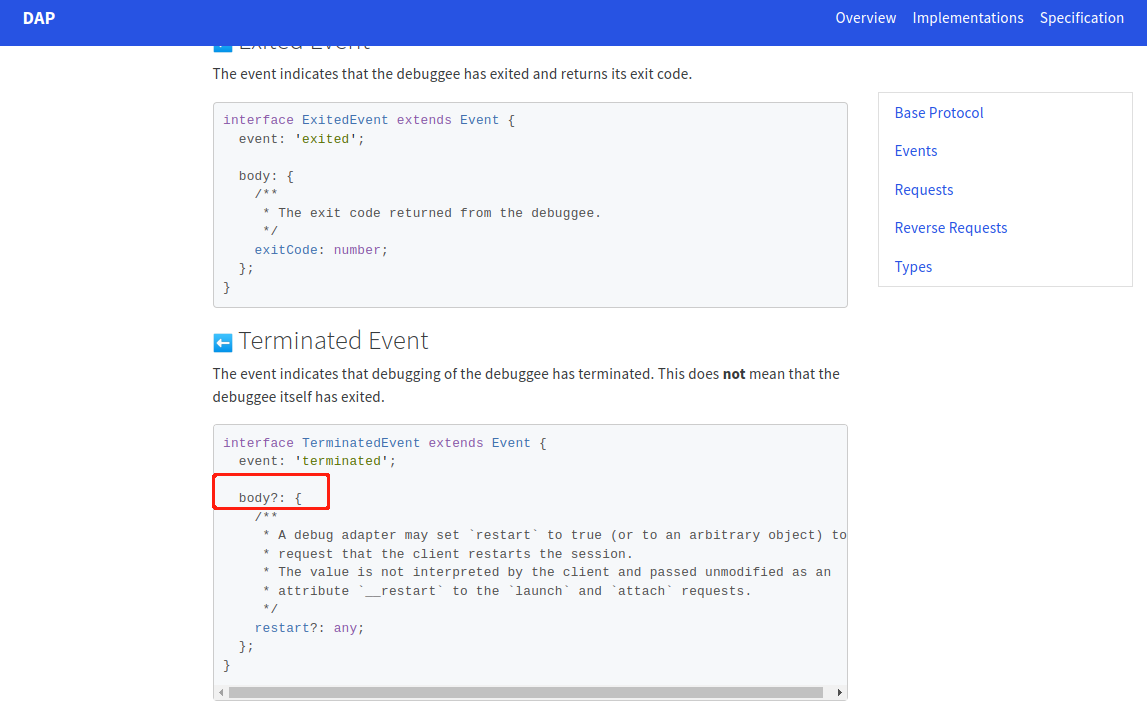
Task: Navigate to the Specification page
Action: tap(1082, 17)
